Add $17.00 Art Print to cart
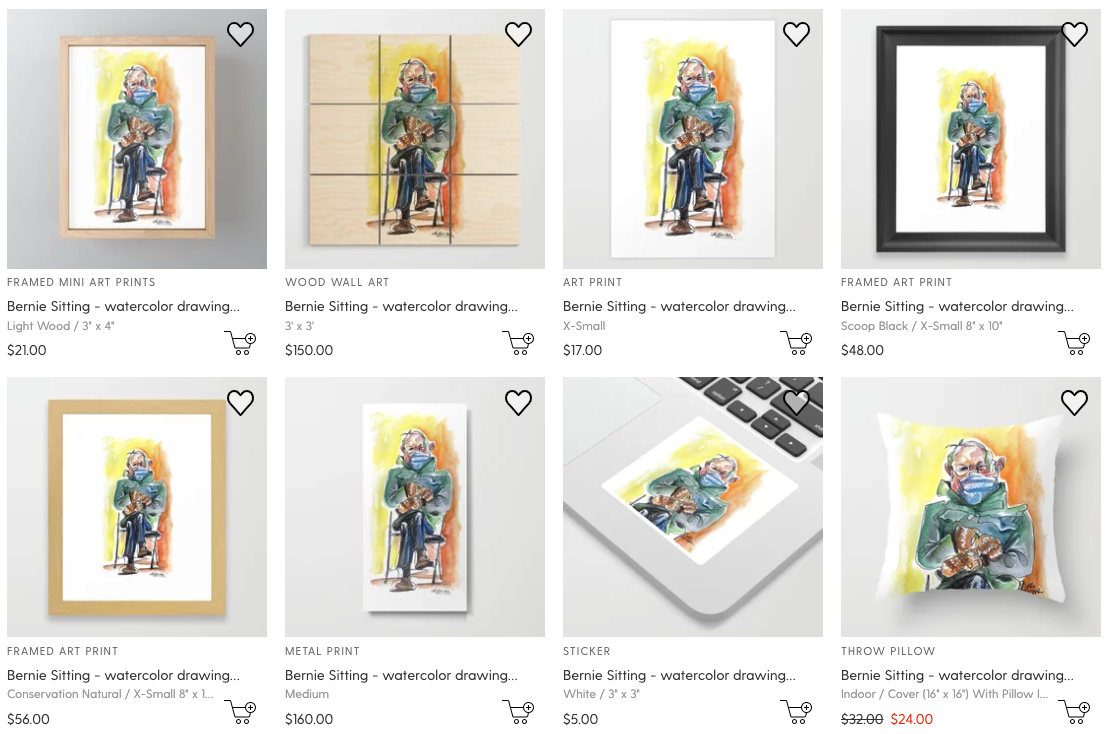Image resolution: width=1113 pixels, height=734 pixels. (796, 343)
